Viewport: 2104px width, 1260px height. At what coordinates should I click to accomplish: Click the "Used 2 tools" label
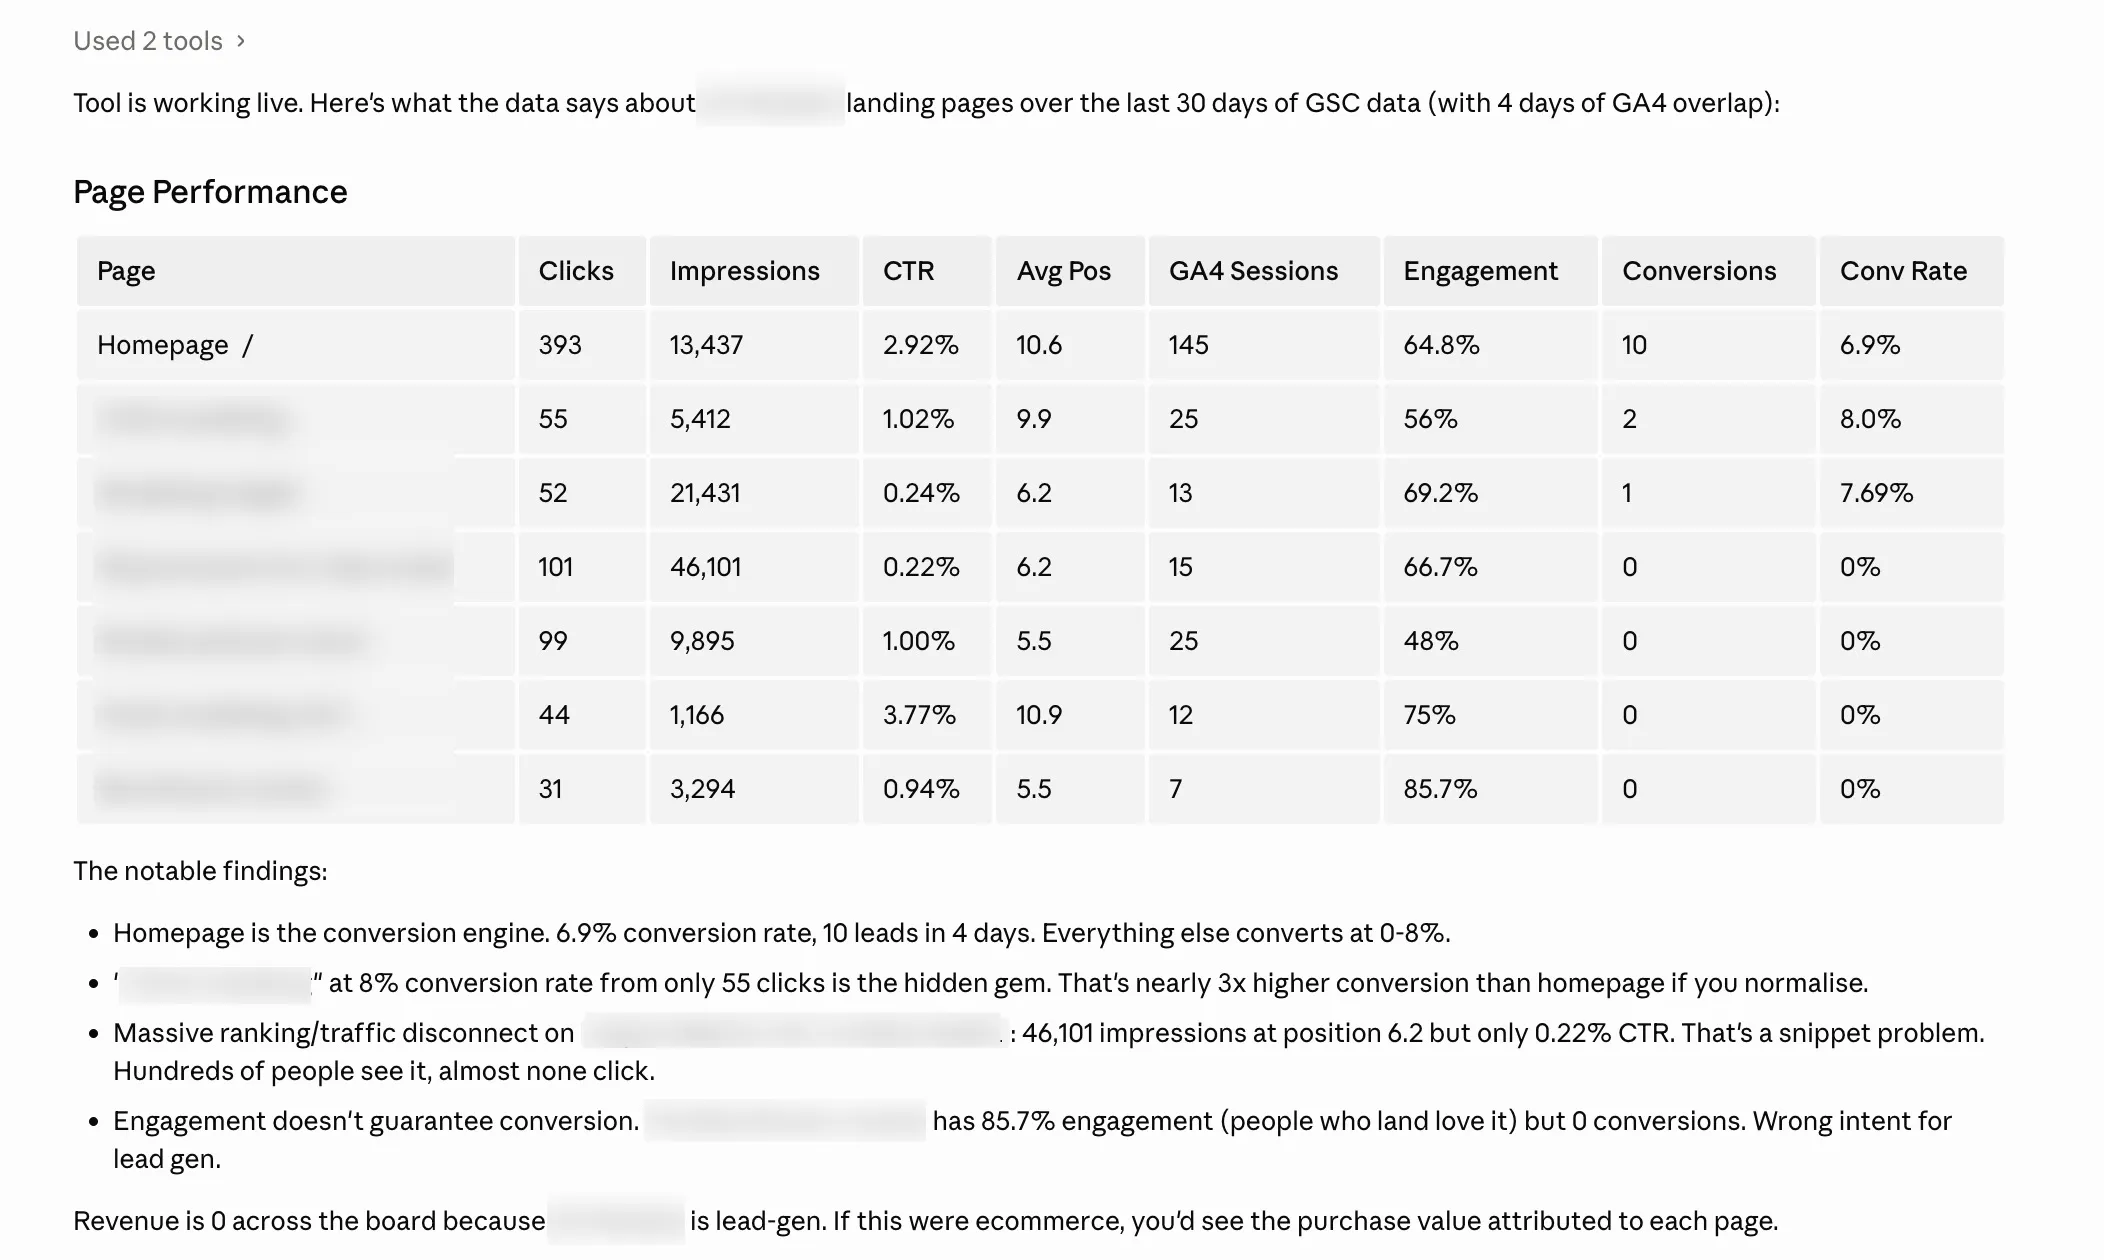[148, 41]
